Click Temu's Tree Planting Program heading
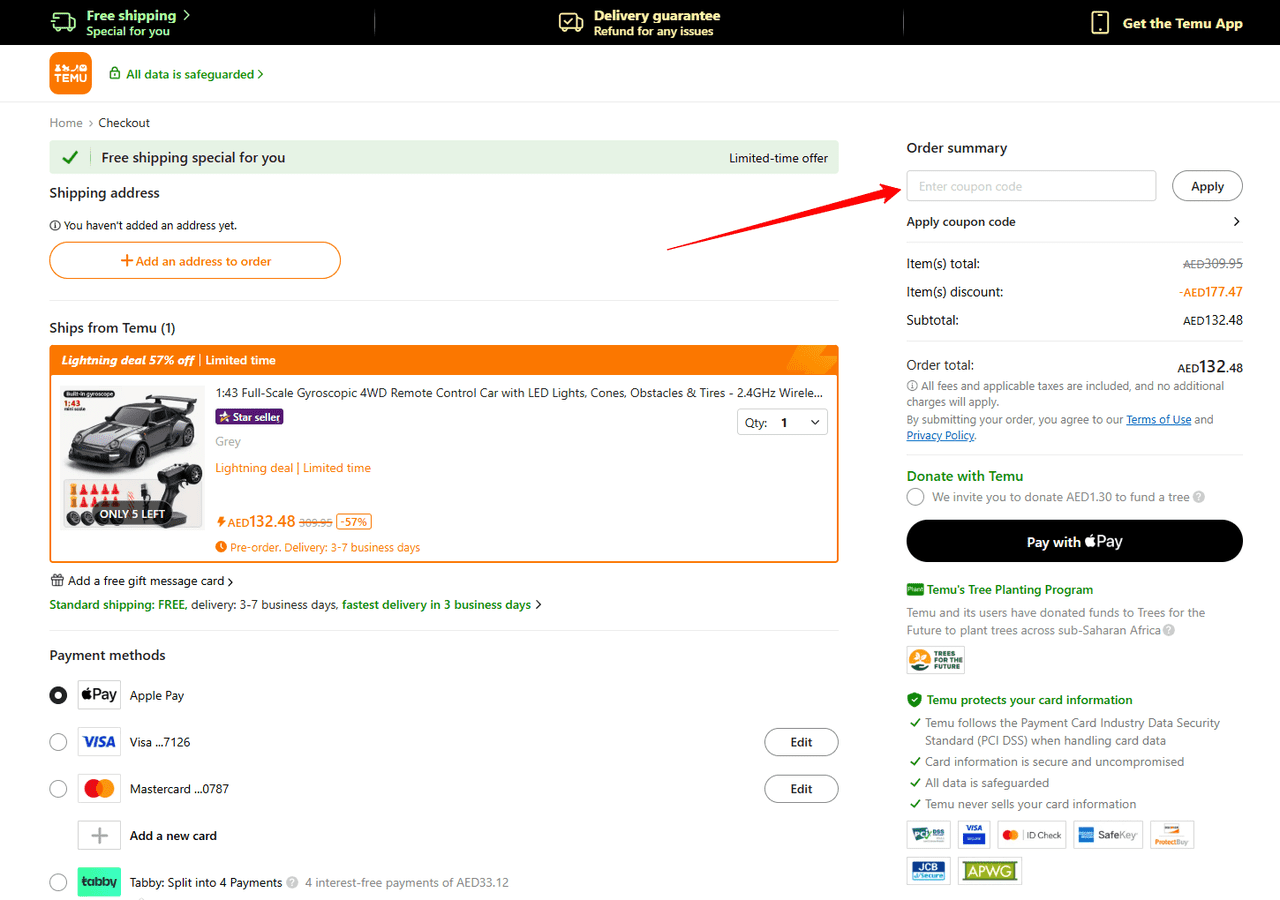Viewport: 1280px width, 900px height. (1009, 590)
